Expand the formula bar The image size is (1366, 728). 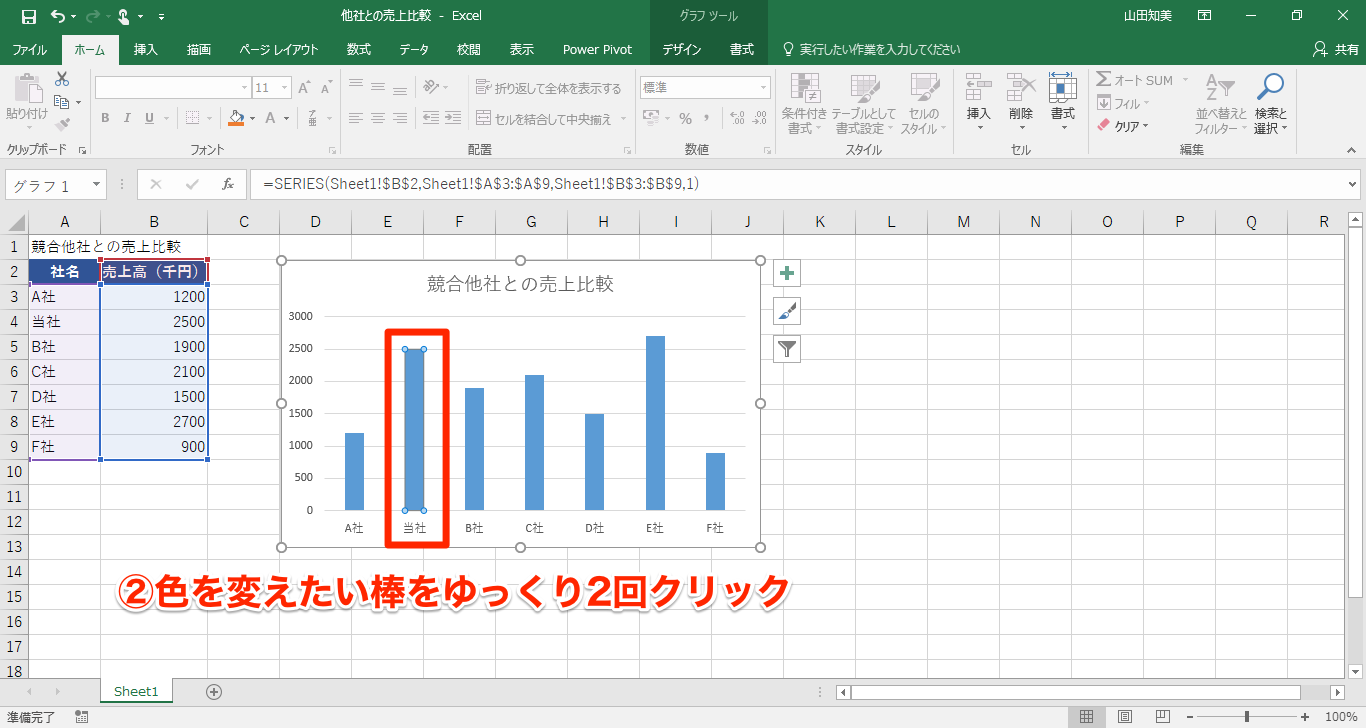pyautogui.click(x=1353, y=184)
